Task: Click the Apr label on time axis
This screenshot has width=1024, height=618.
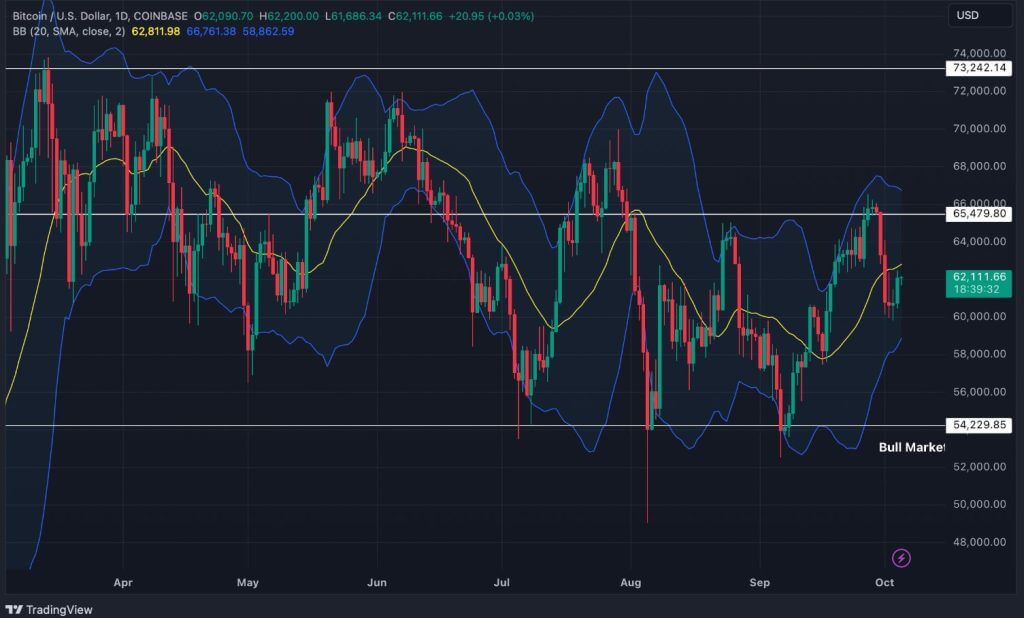Action: (123, 582)
